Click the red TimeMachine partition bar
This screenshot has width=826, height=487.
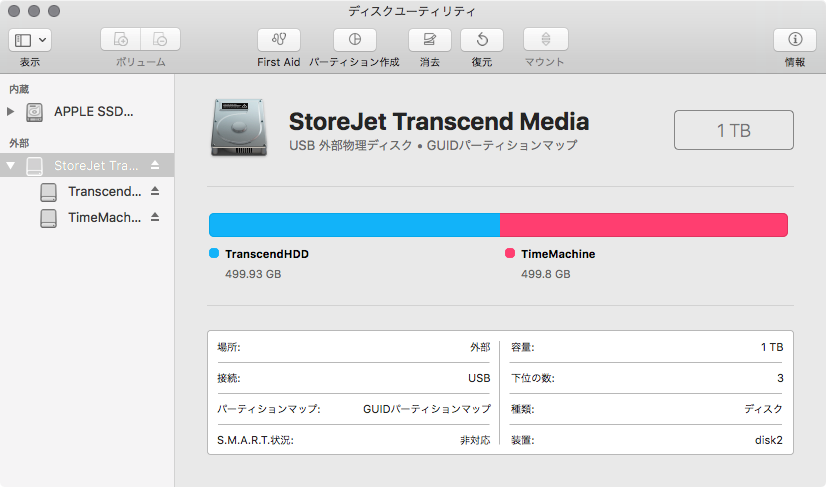pyautogui.click(x=644, y=225)
